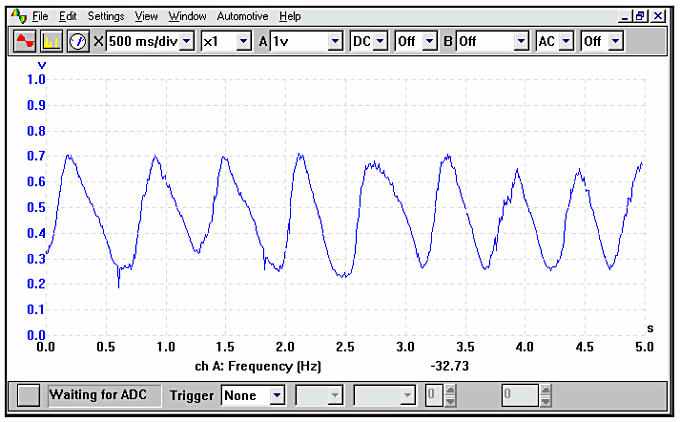Click the spectrum analyzer view icon
680x422 pixels.
pyautogui.click(x=51, y=41)
